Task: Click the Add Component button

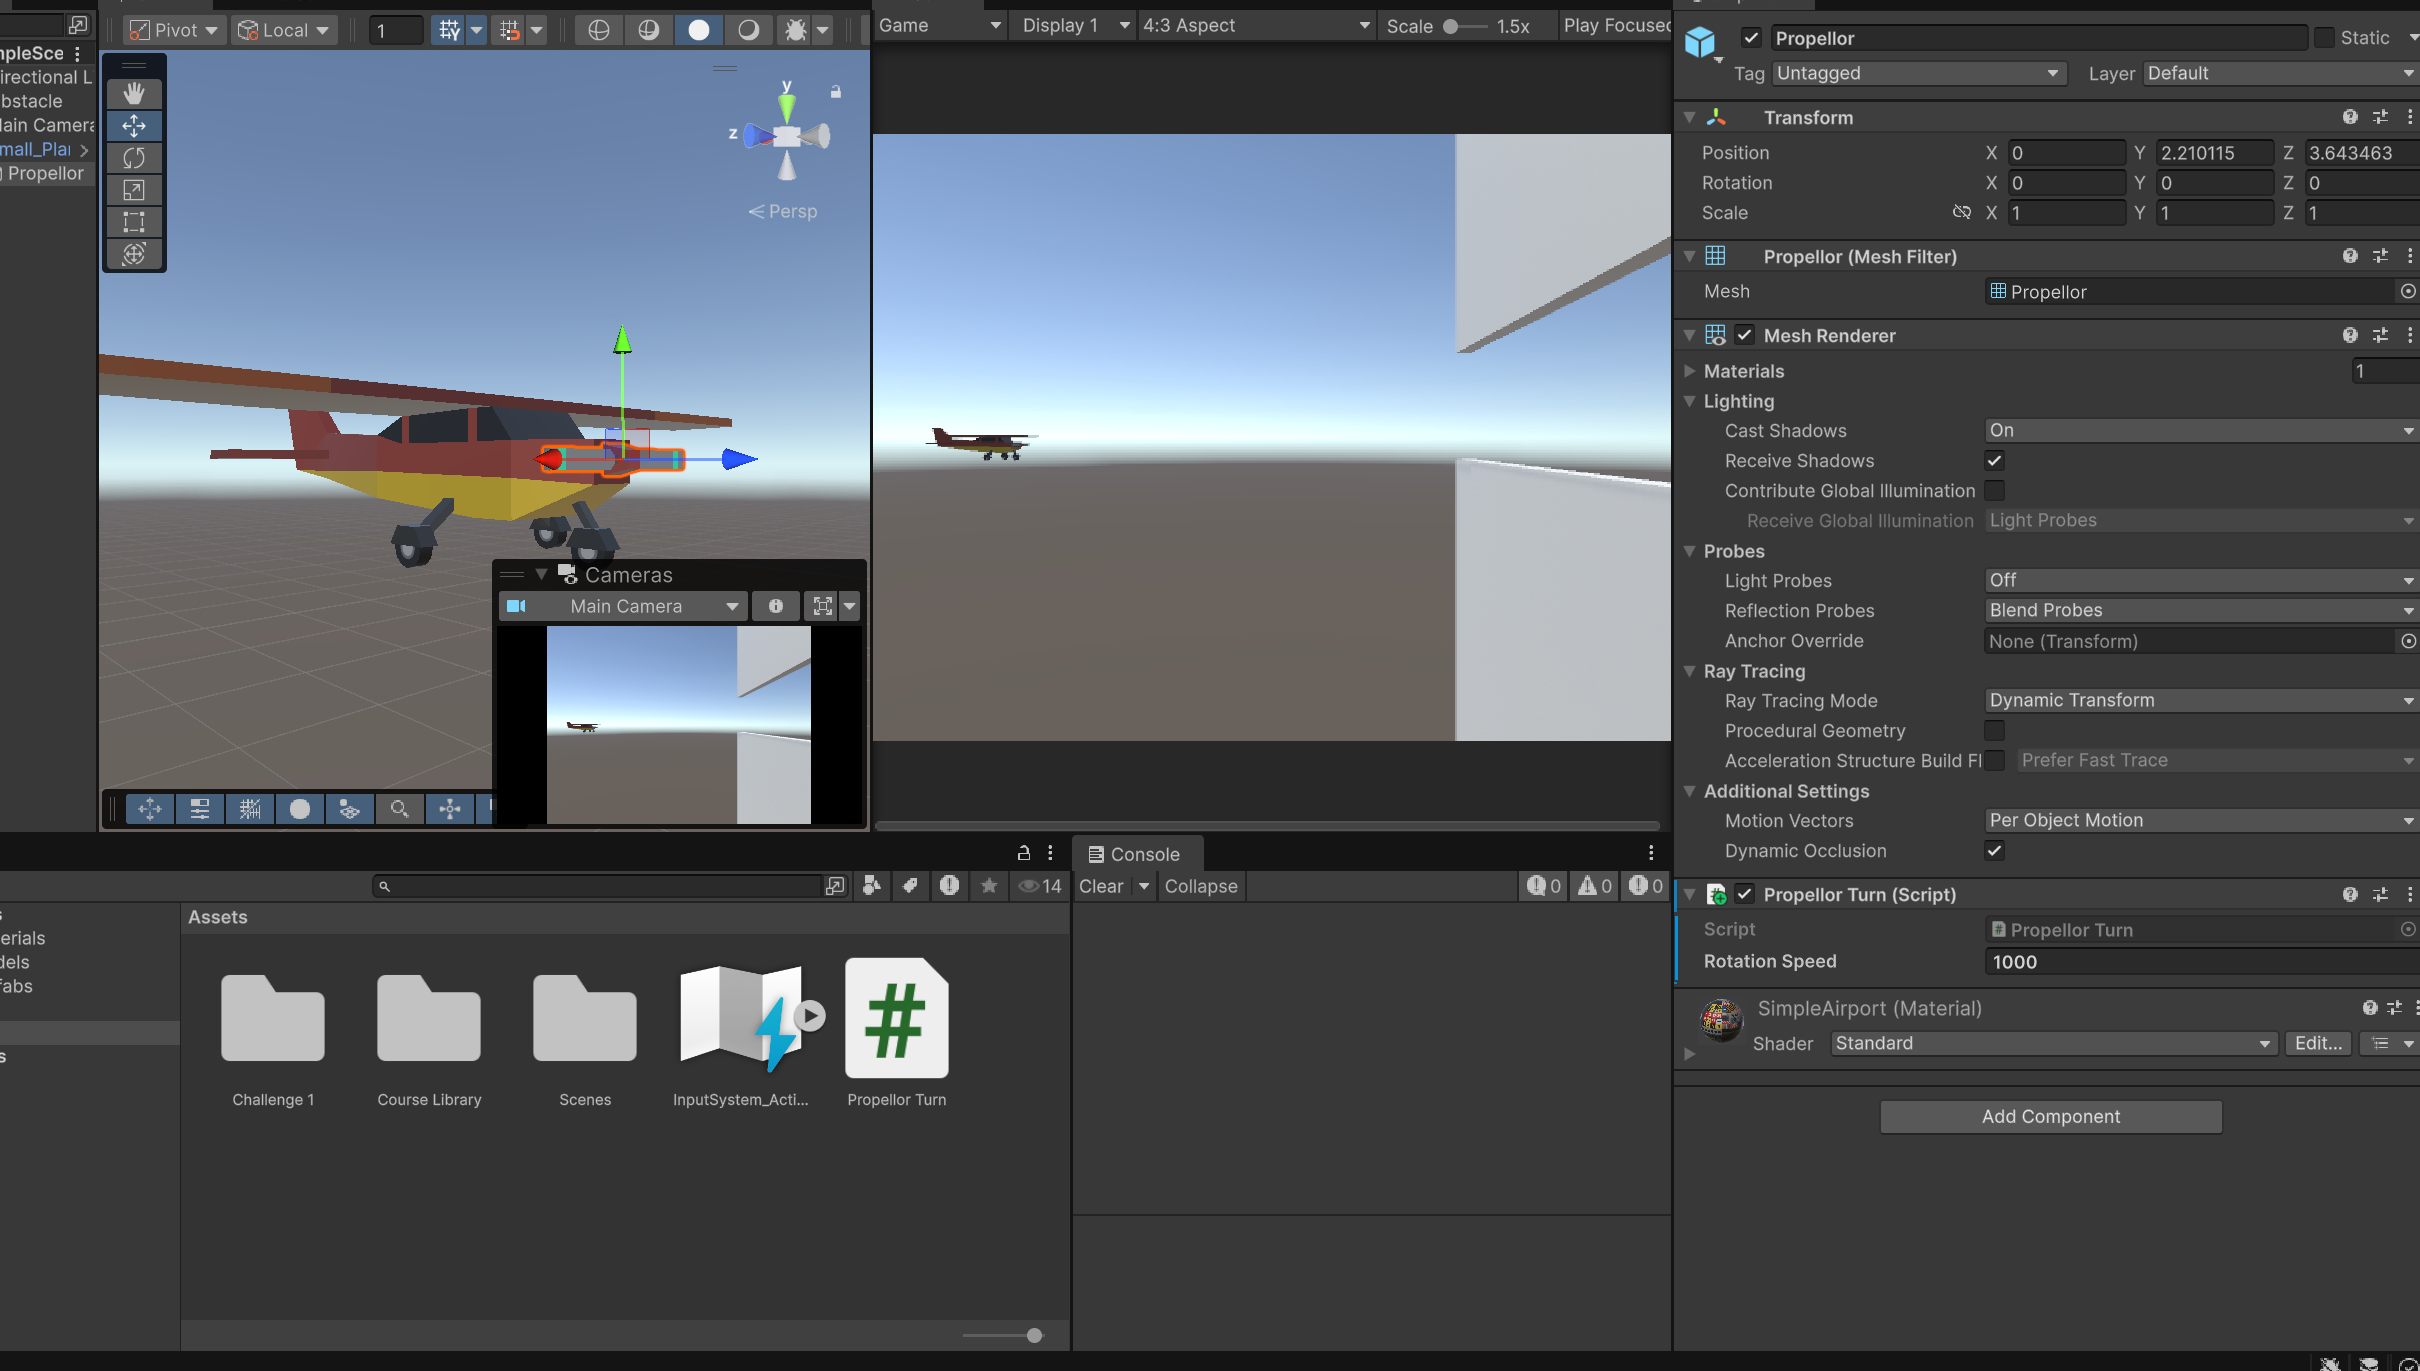Action: coord(2051,1117)
